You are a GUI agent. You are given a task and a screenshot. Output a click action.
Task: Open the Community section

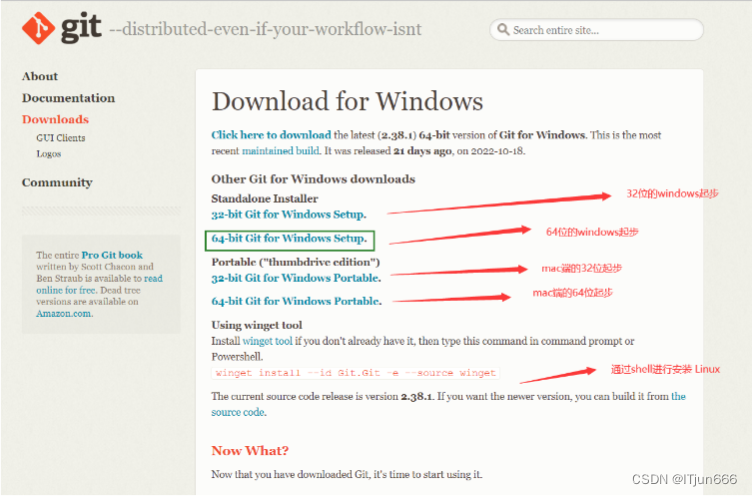pos(57,182)
